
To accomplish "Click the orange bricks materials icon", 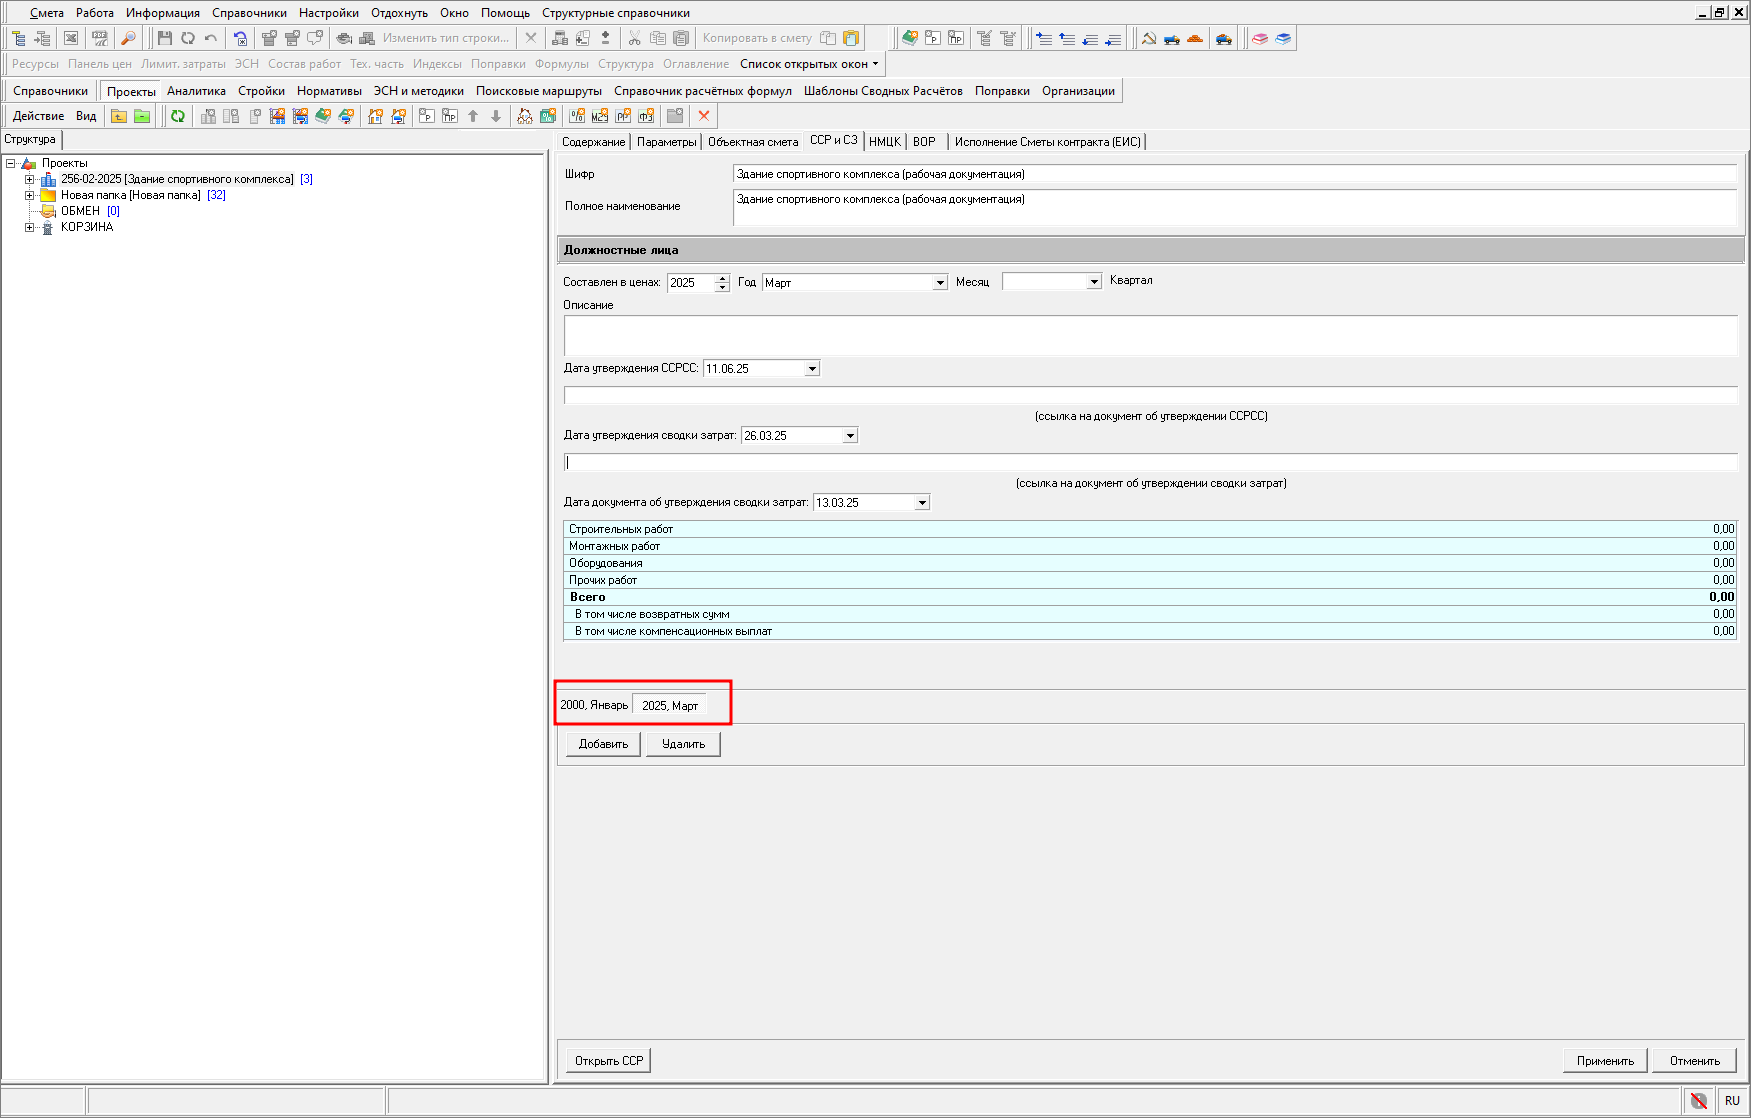I will pos(1195,38).
